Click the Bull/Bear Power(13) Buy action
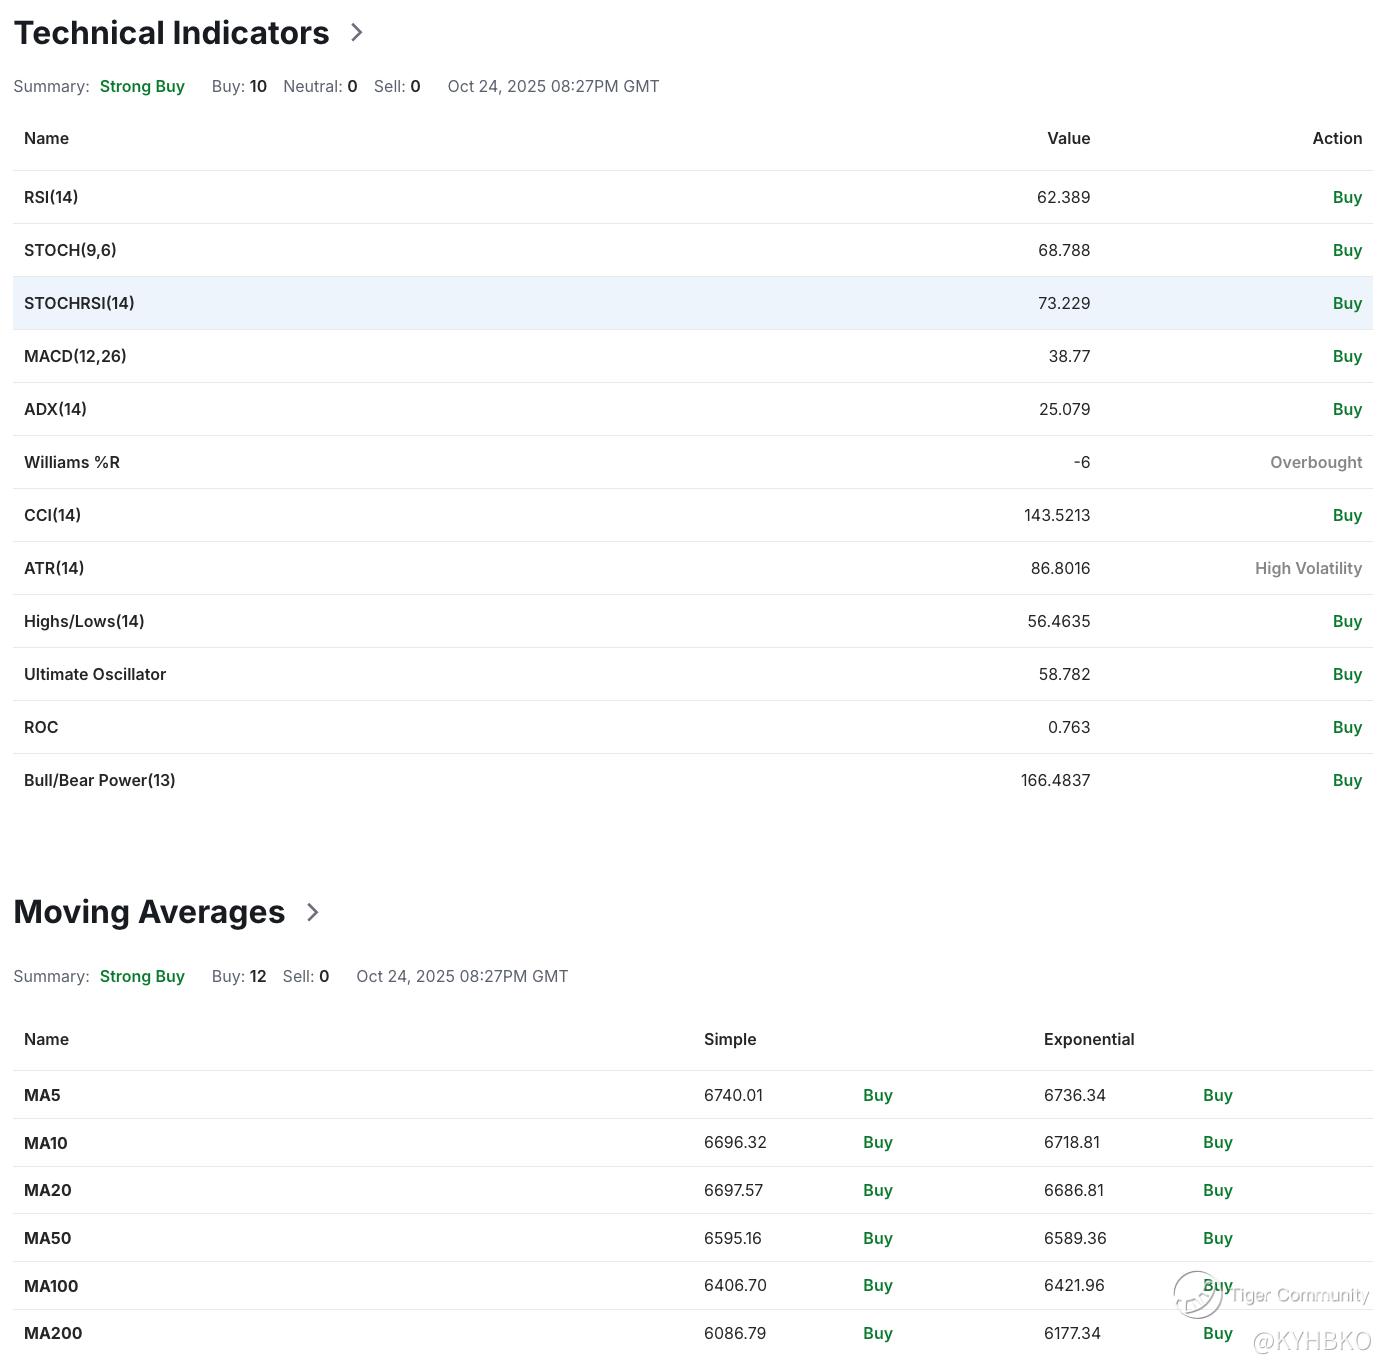 [1347, 780]
